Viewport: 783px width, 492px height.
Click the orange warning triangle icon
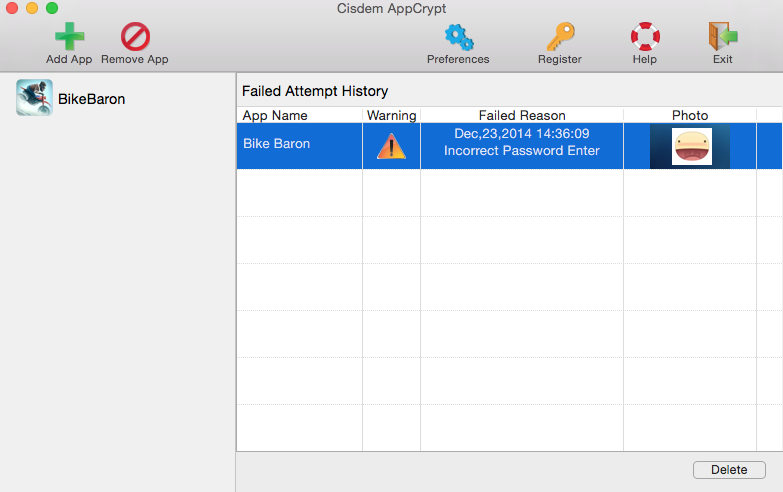click(x=391, y=147)
